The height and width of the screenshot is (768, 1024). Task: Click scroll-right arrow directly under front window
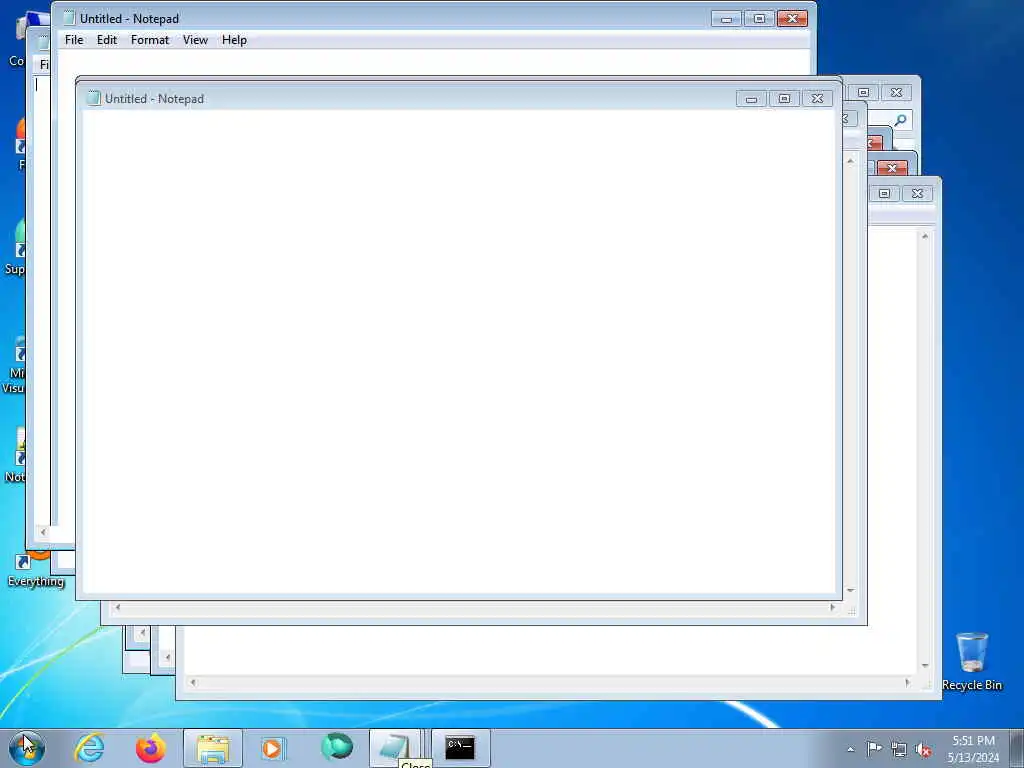click(x=832, y=607)
